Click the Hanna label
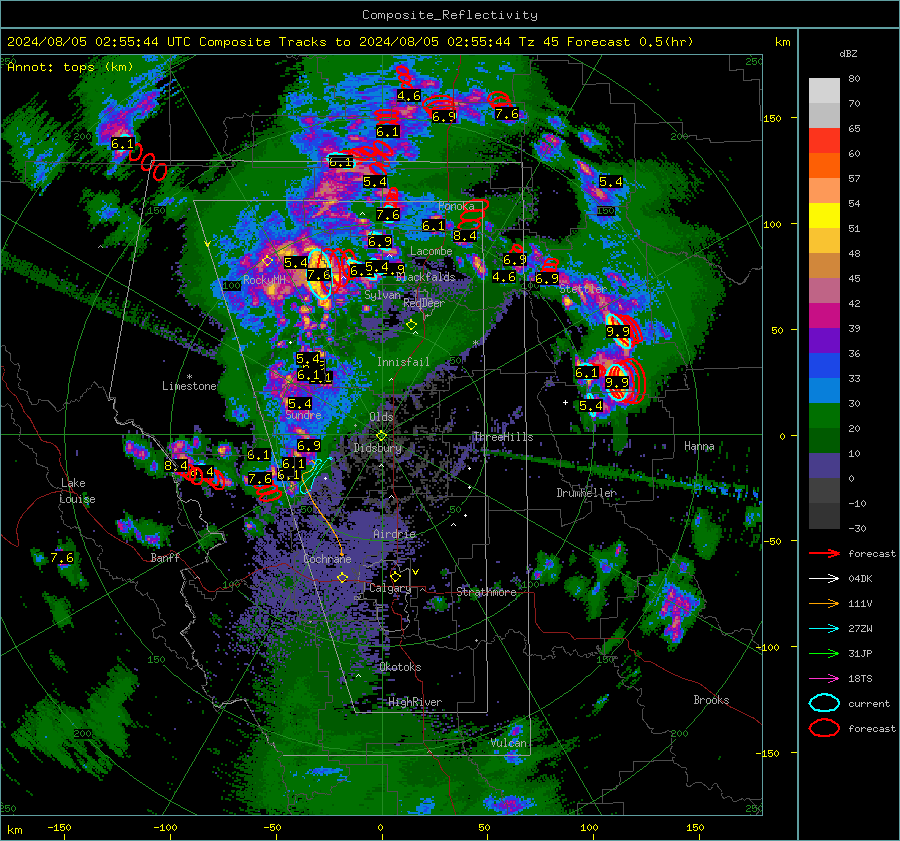900x841 pixels. [699, 446]
